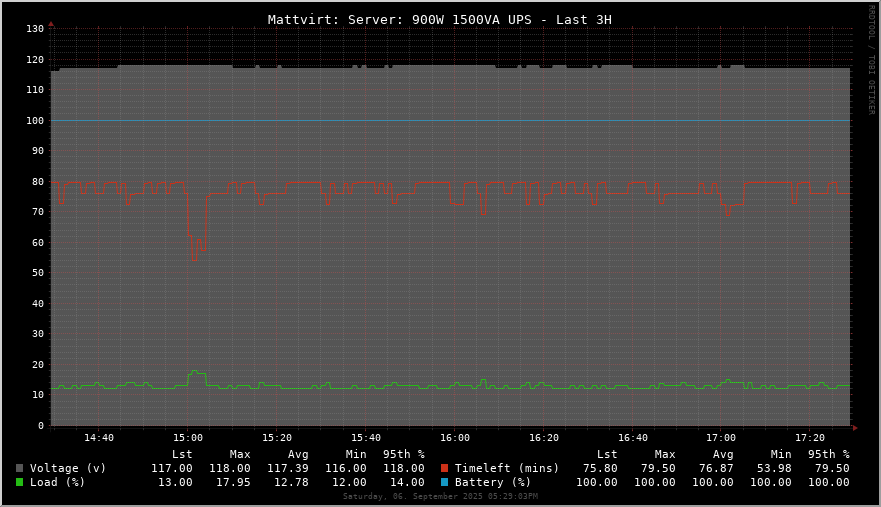Screen dimensions: 881x507
Task: Click the 120 y-axis label
Action: [35, 60]
